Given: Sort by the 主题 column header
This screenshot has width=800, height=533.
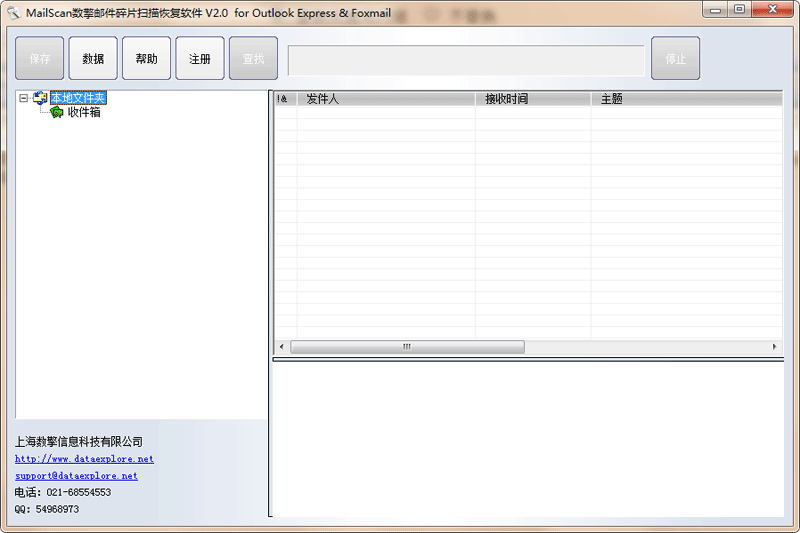Looking at the screenshot, I should point(687,99).
